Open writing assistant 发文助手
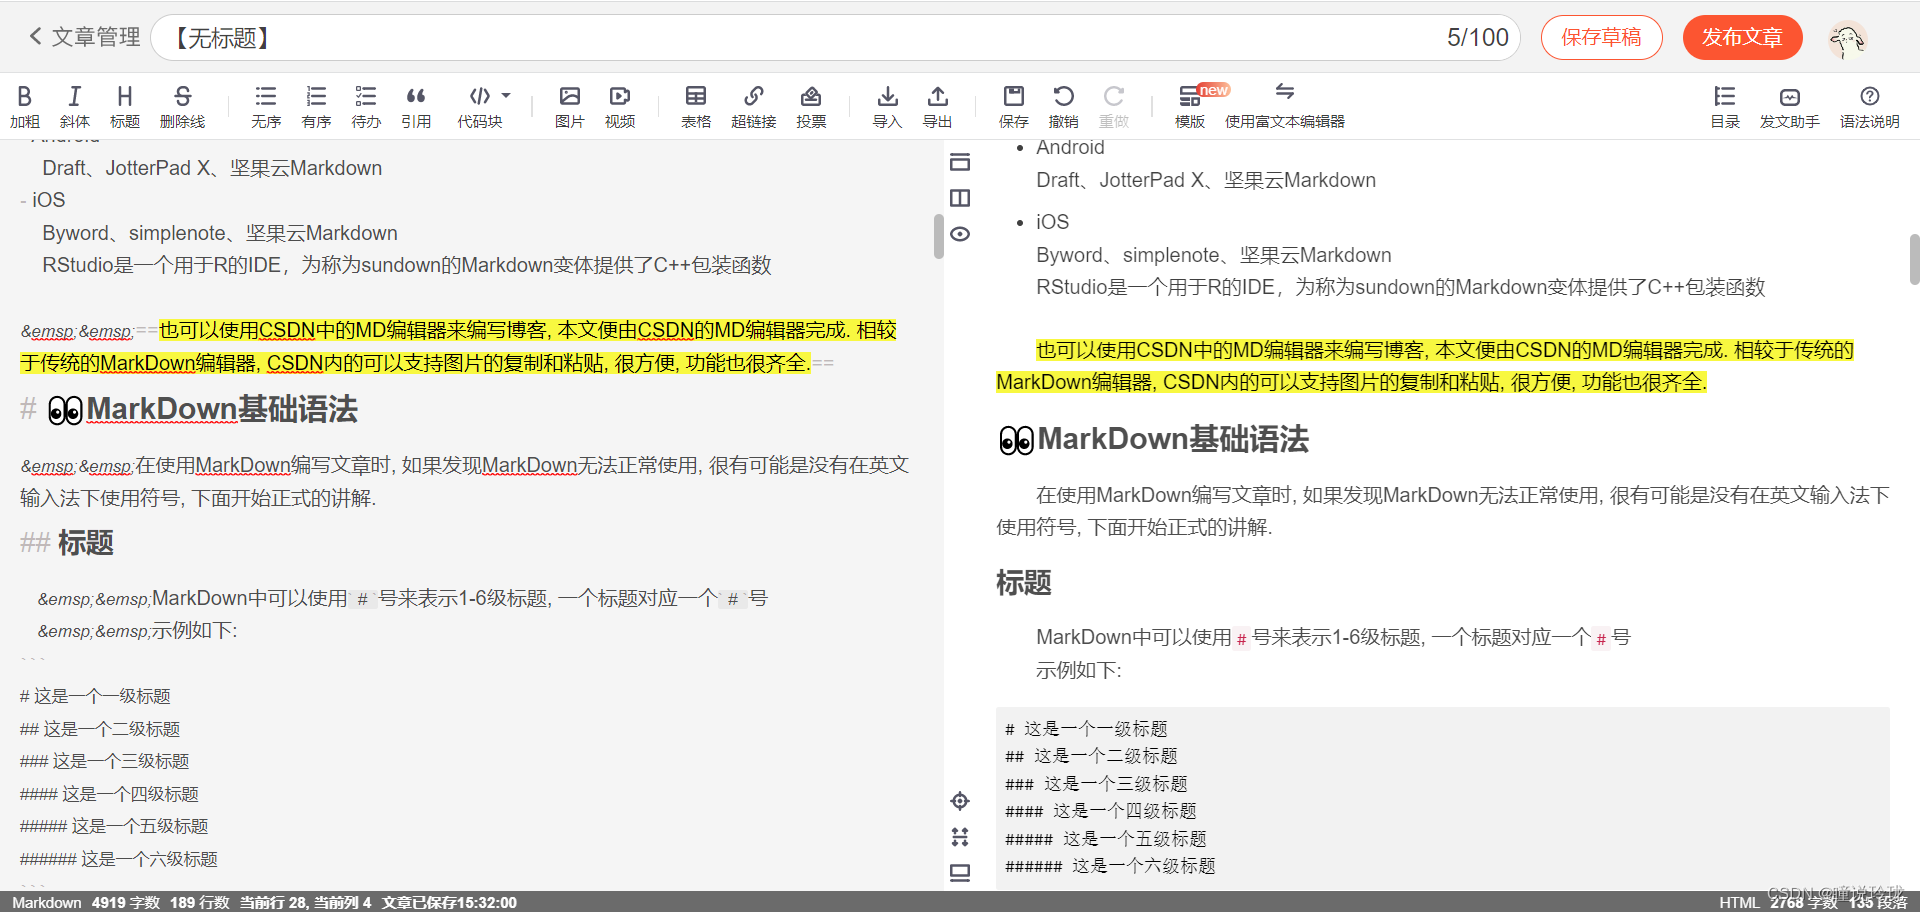 tap(1790, 107)
